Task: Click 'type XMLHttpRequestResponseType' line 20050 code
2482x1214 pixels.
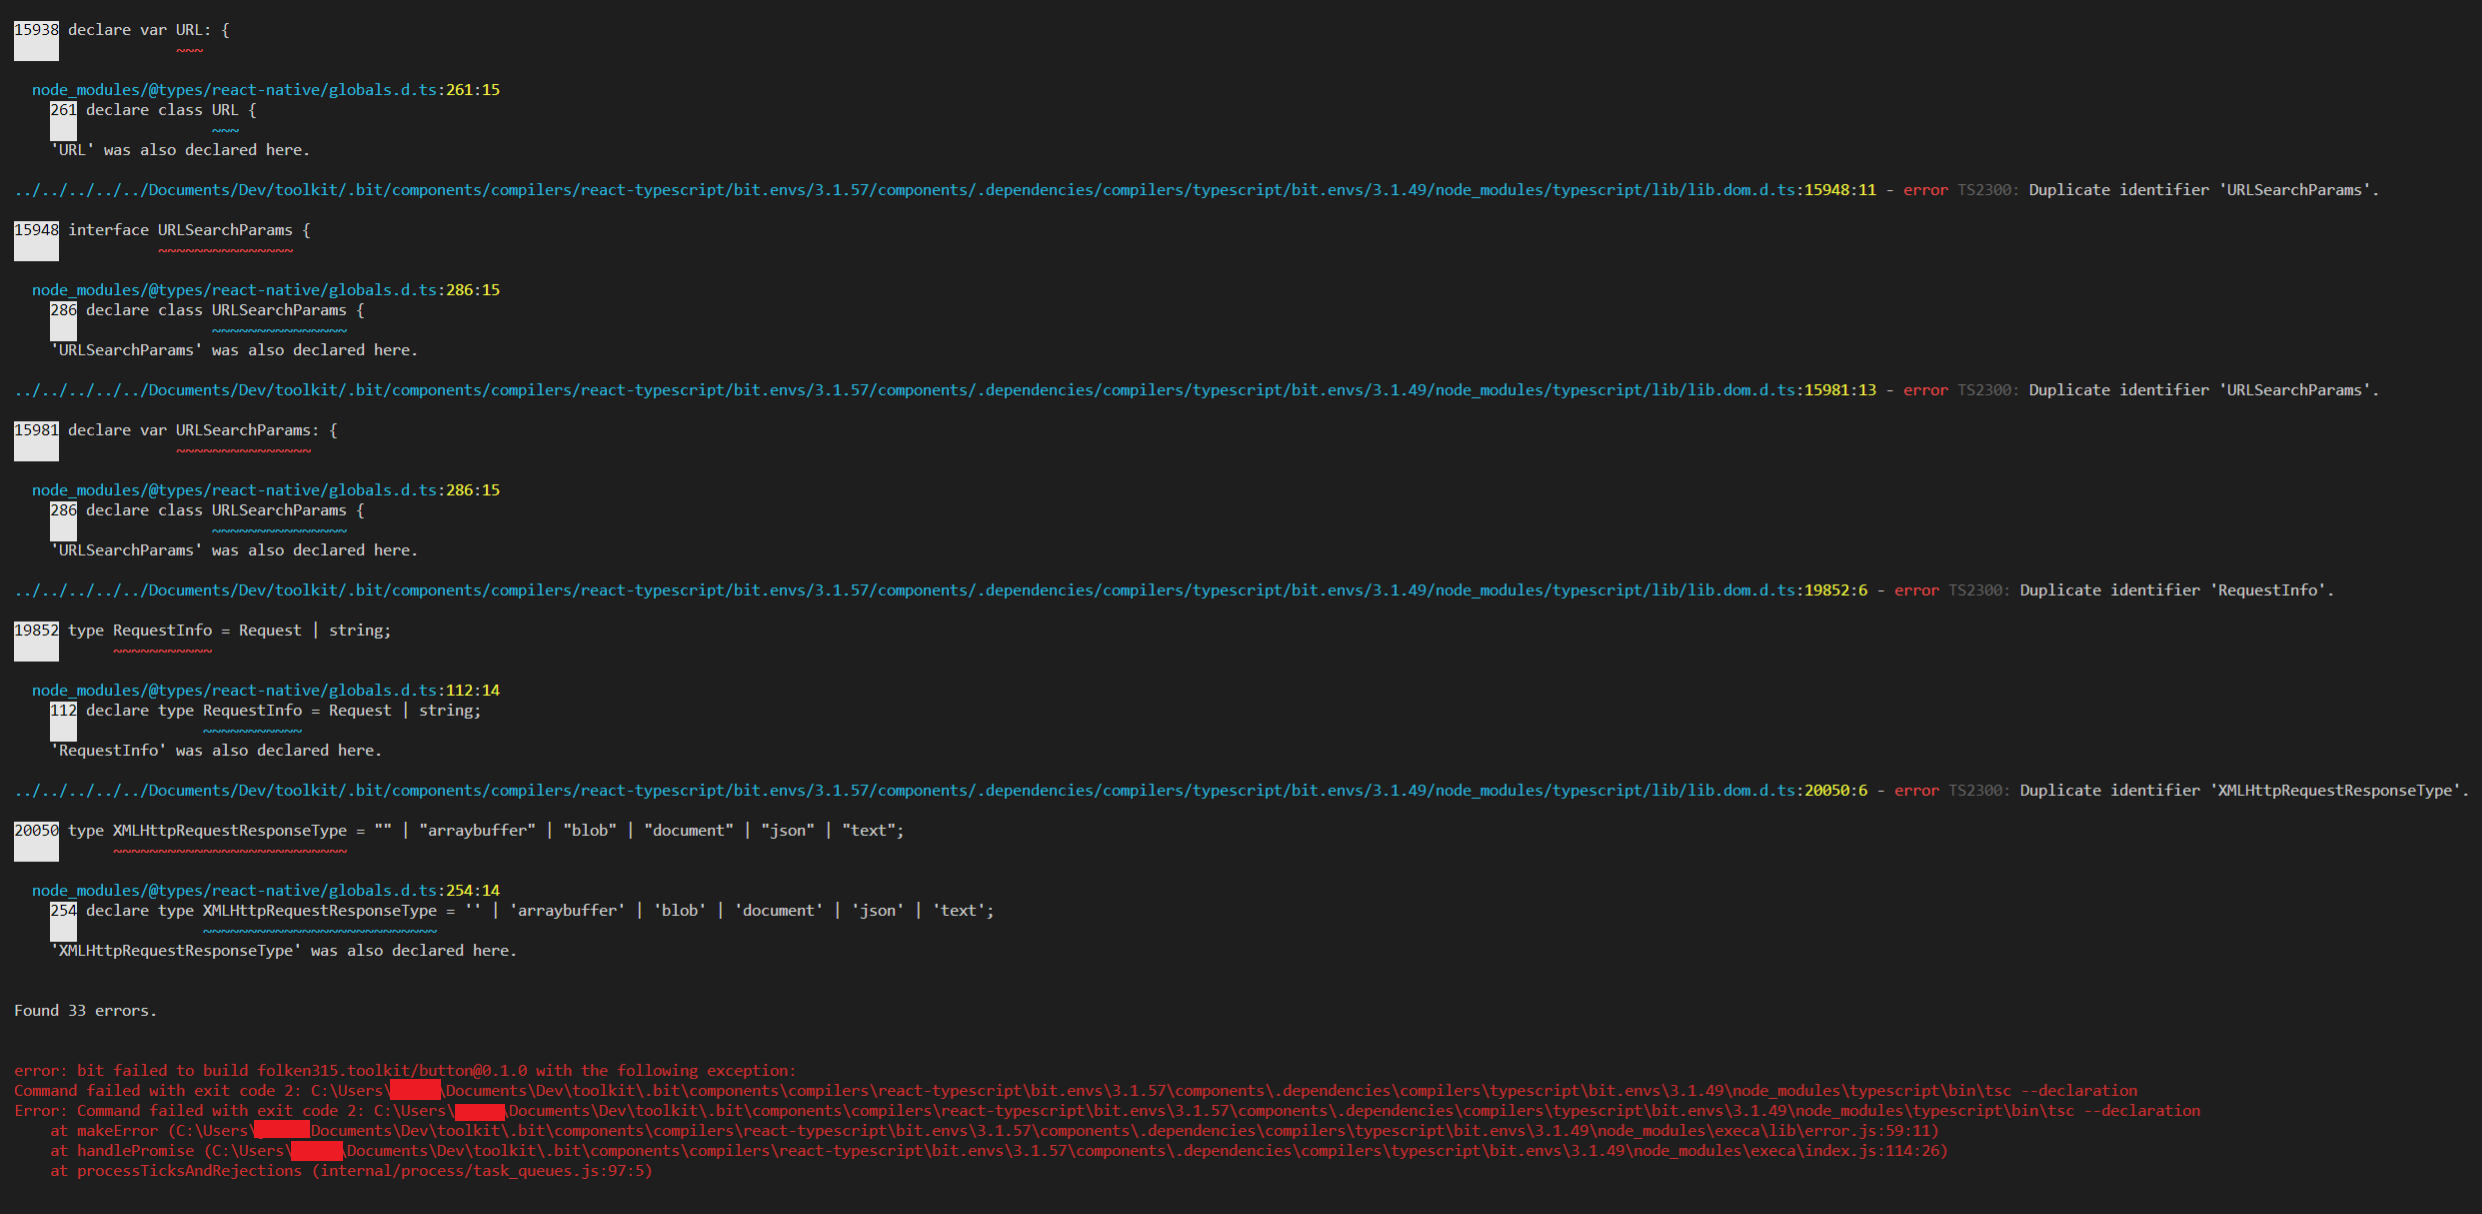Action: [x=486, y=830]
